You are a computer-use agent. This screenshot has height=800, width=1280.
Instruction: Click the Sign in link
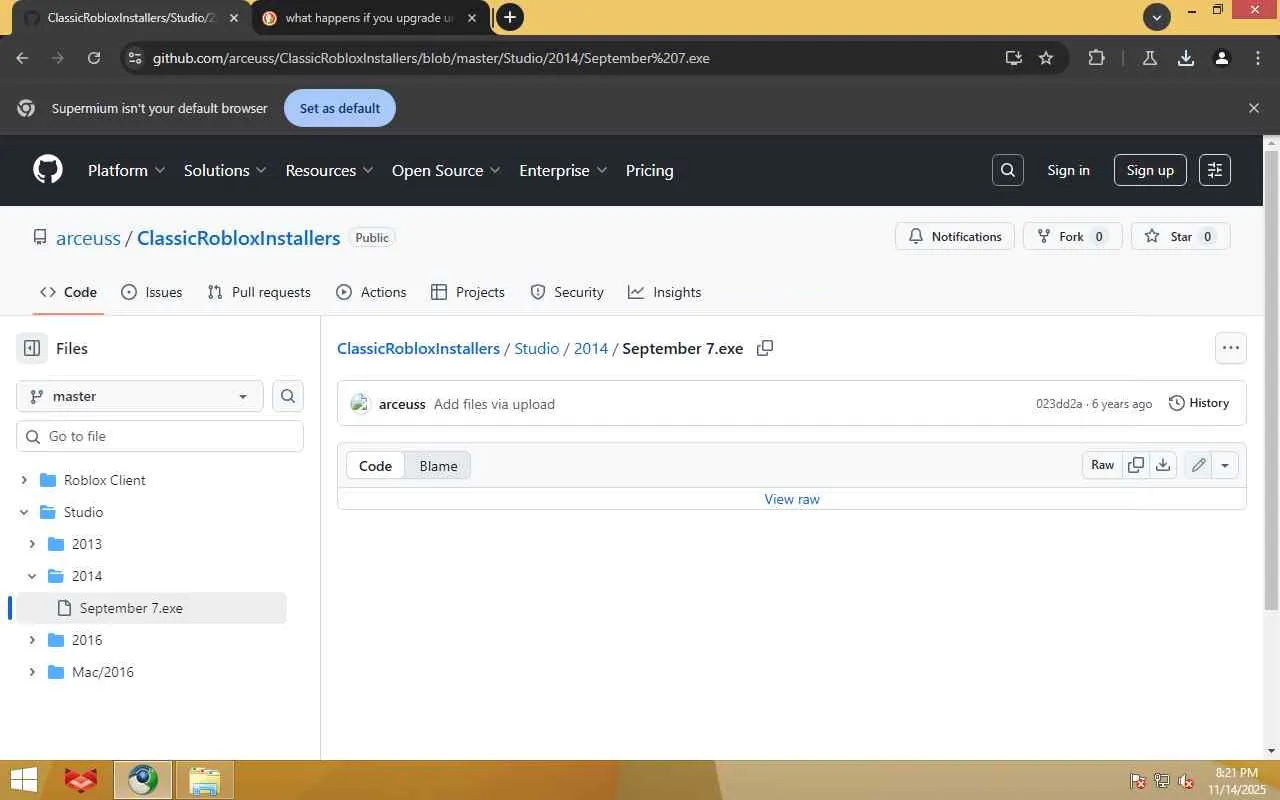1068,170
